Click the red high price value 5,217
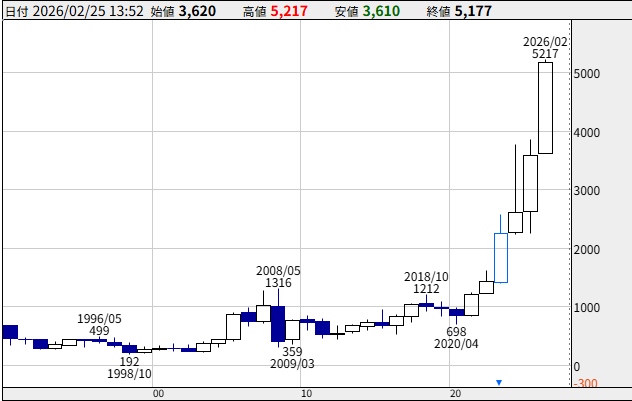Image resolution: width=632 pixels, height=401 pixels. 291,11
